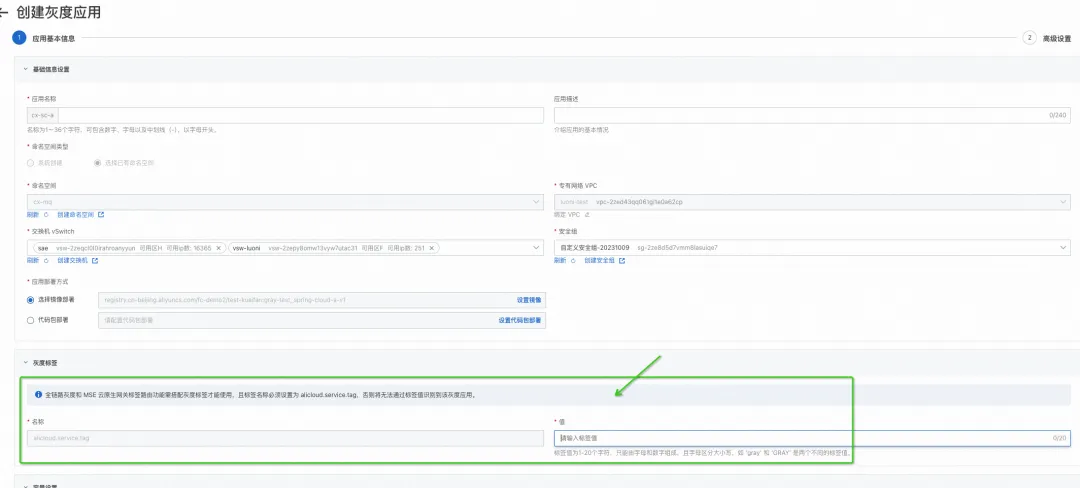Select the 代码包部署 radio button
This screenshot has height=488, width=1080.
coord(30,320)
